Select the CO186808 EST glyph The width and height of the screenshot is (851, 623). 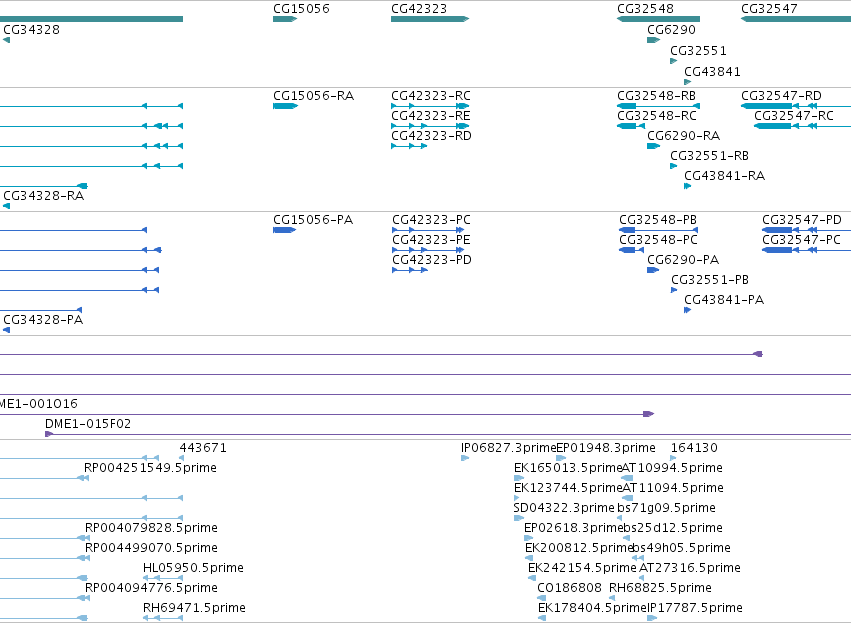pyautogui.click(x=542, y=598)
